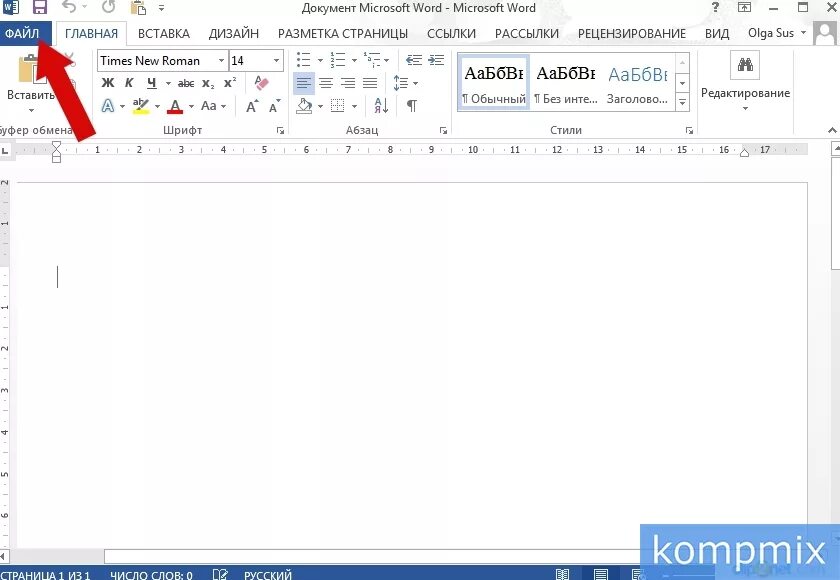
Task: Sort the text alphabetically
Action: 381,106
